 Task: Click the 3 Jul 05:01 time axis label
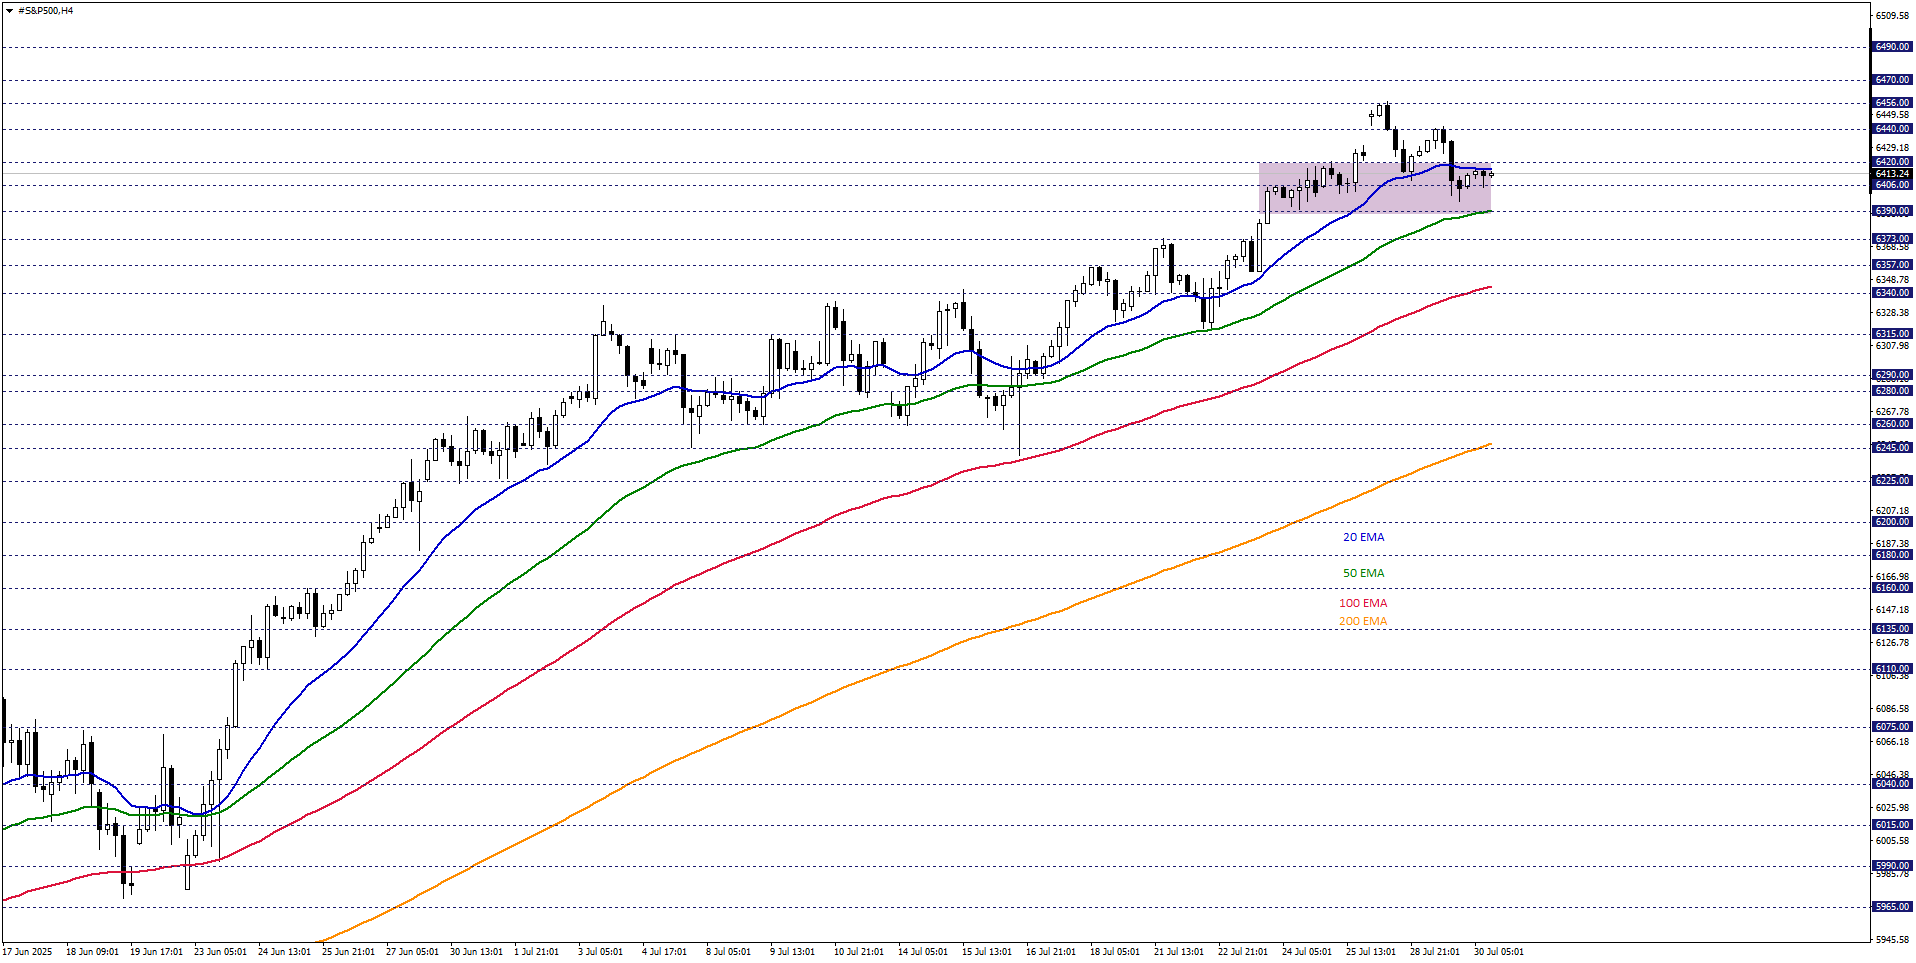coord(600,952)
